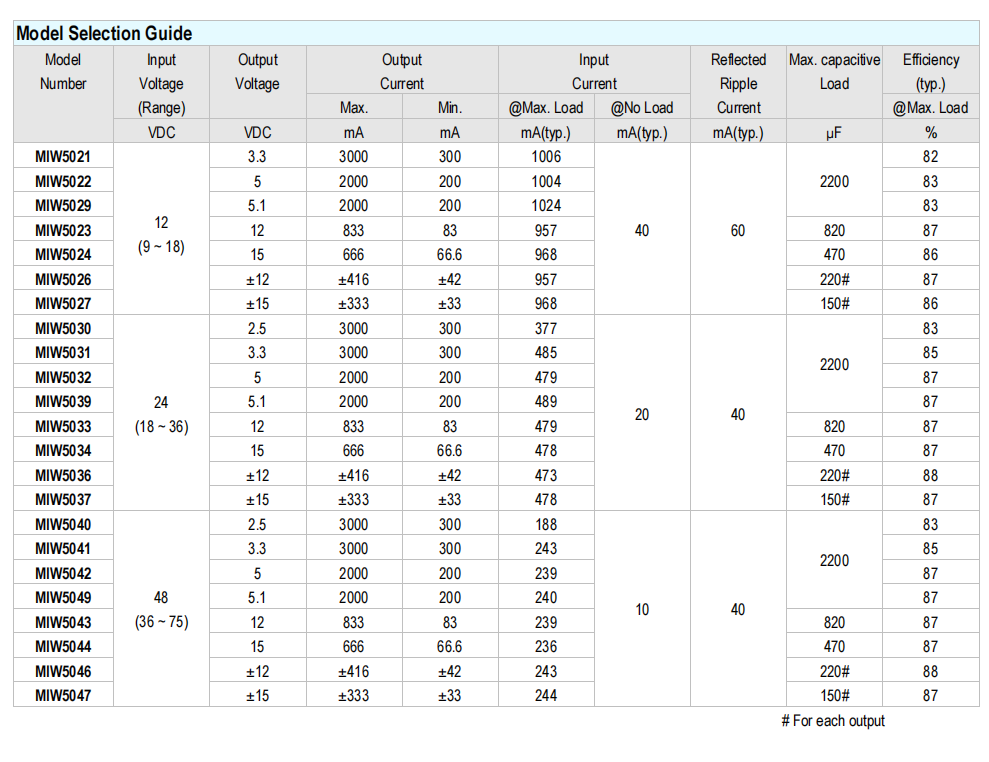Image resolution: width=989 pixels, height=762 pixels.
Task: Click the 1006 input current value
Action: coord(546,156)
